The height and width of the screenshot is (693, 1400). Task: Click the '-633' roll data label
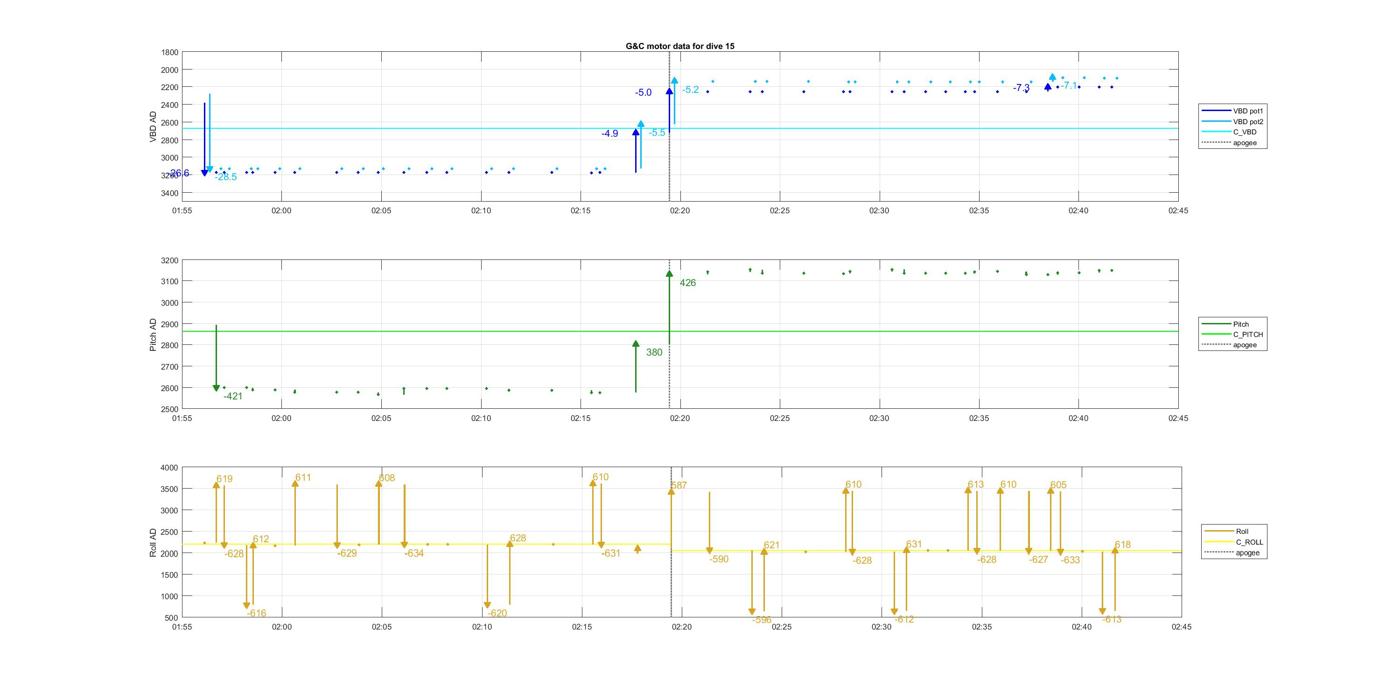(1071, 560)
